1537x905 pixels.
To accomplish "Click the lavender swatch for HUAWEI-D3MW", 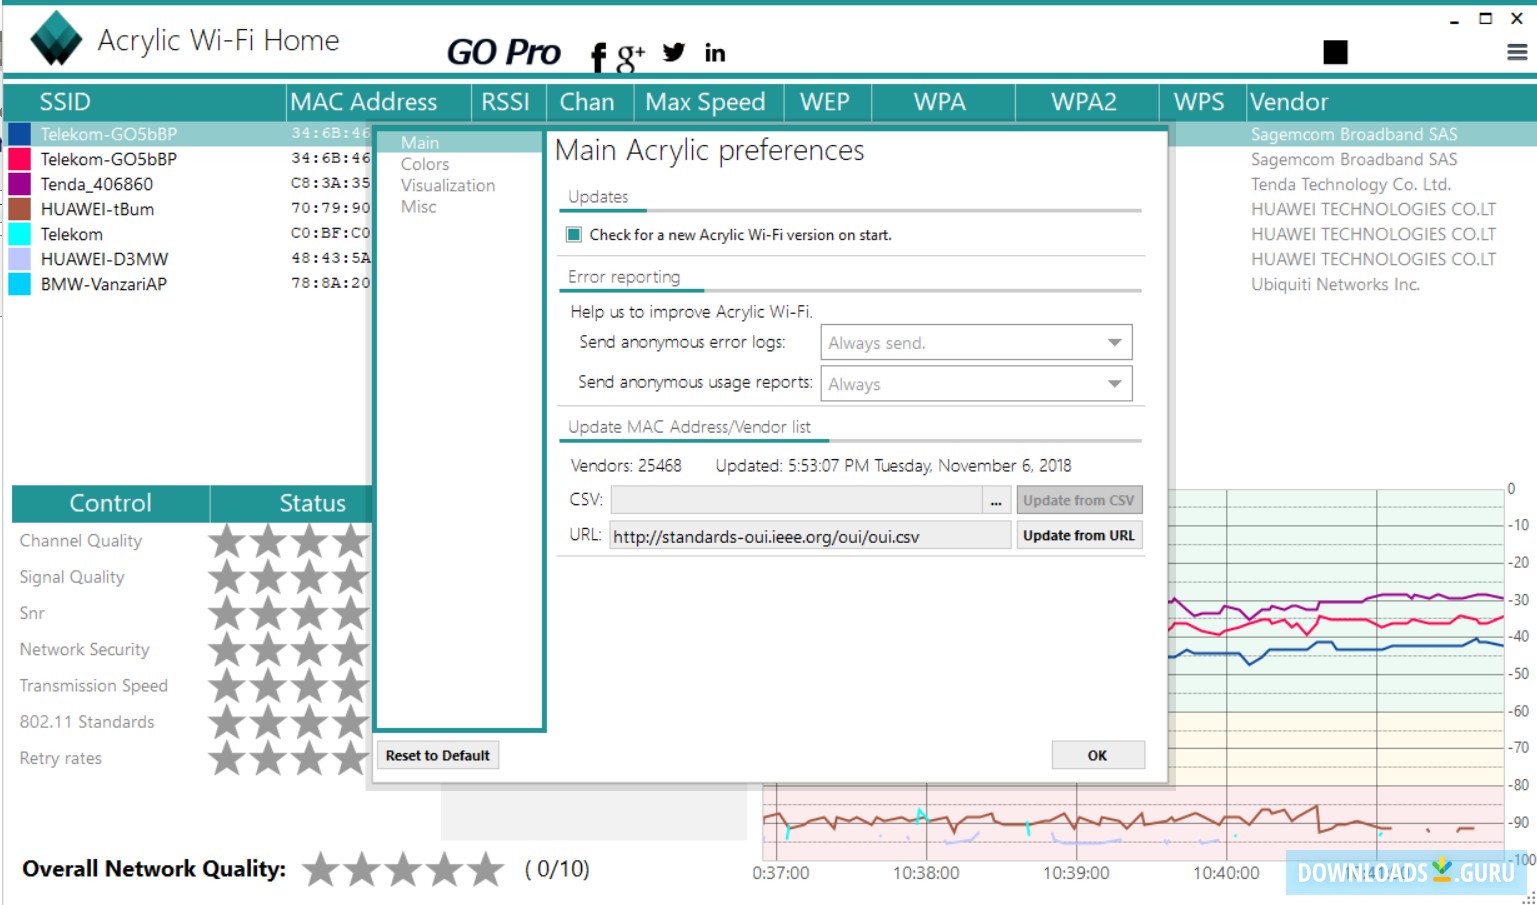I will tap(19, 259).
